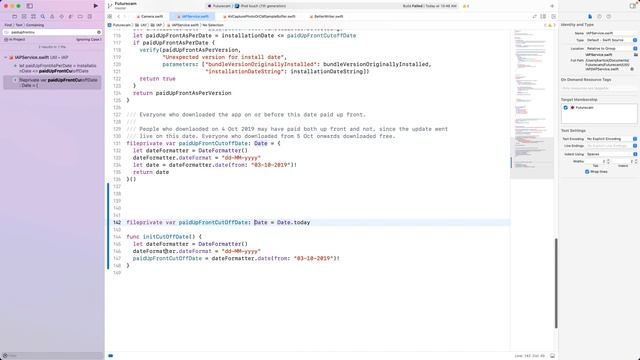Open the Text Encoding dropdown
This screenshot has height=360, width=640.
pos(611,139)
